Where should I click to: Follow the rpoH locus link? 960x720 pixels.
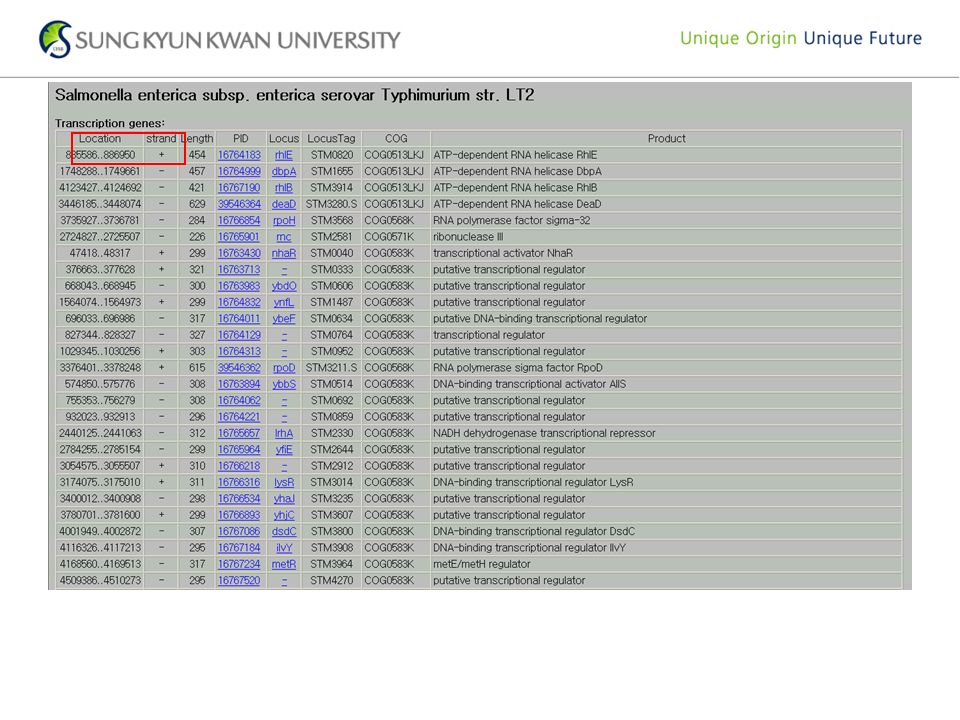tap(284, 220)
